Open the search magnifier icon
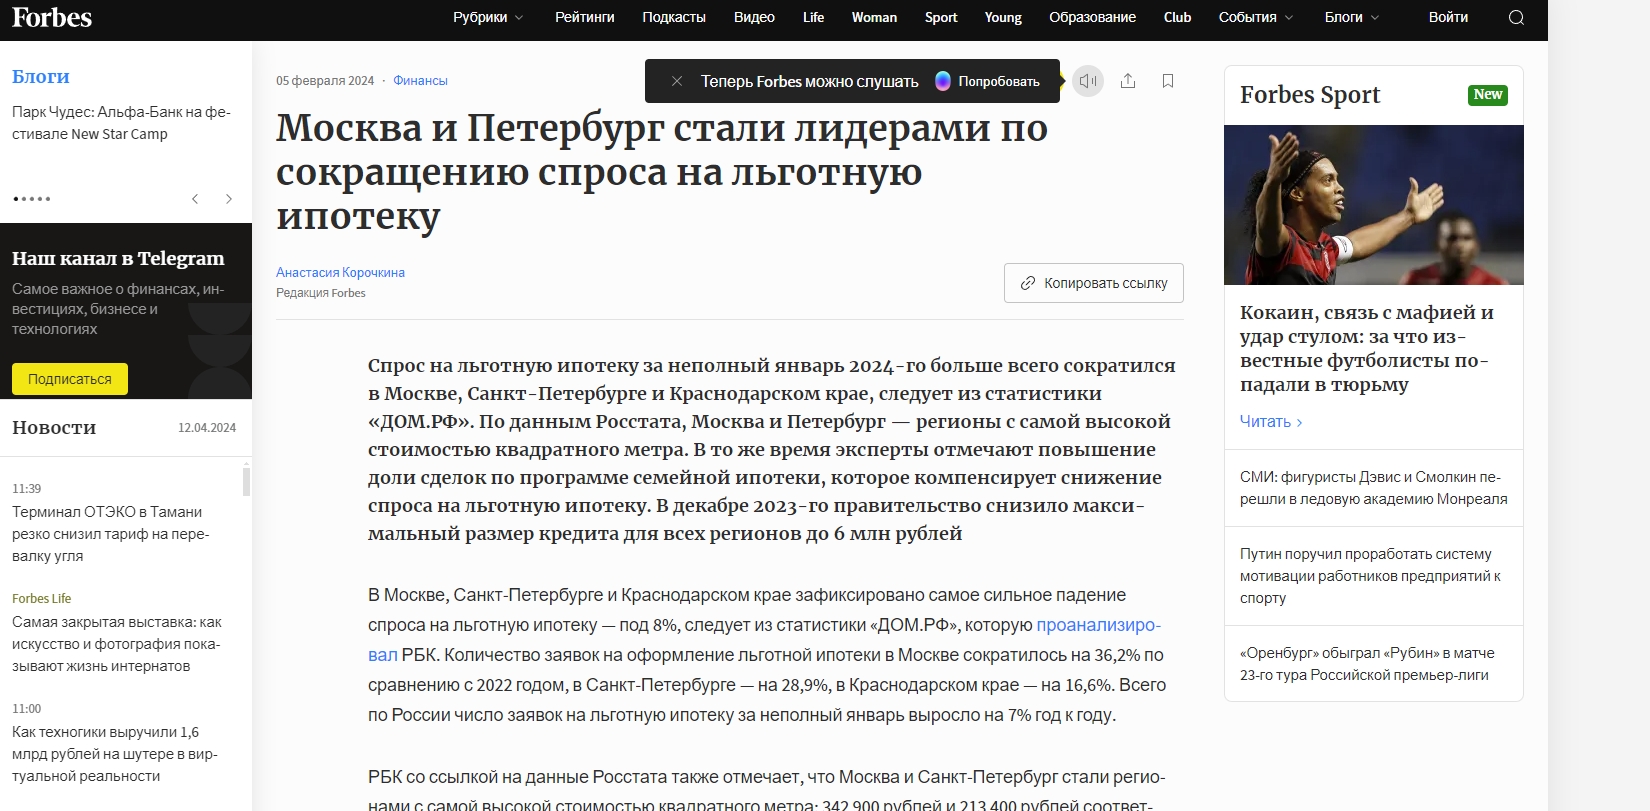Screen dimensions: 1650x811 [x=1516, y=17]
